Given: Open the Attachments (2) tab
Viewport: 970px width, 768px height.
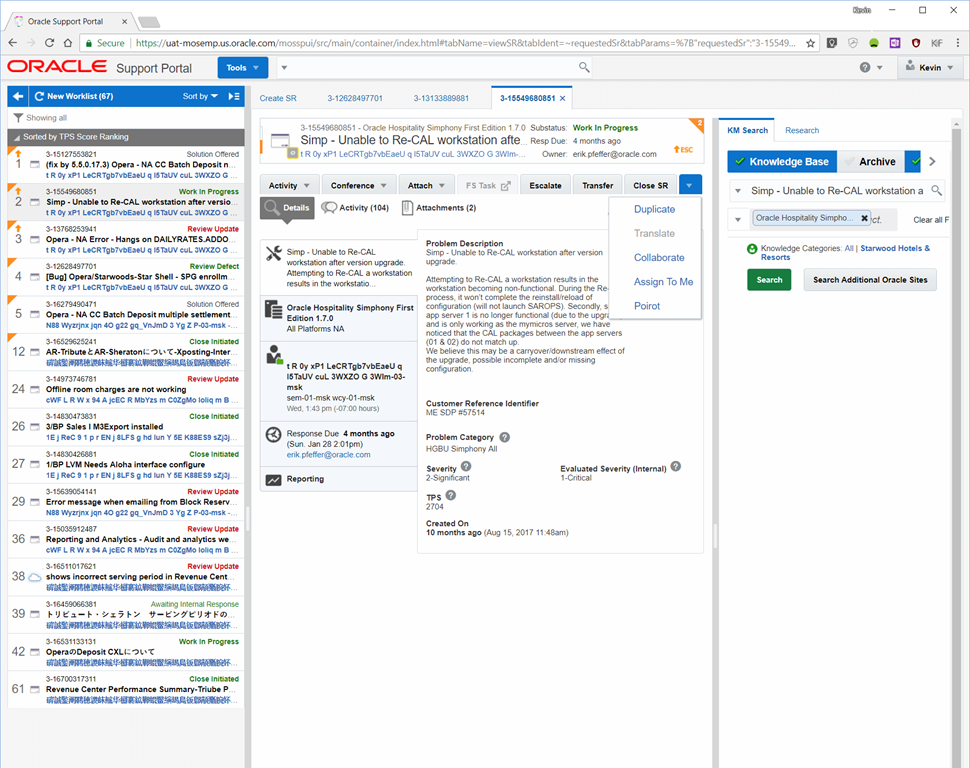Looking at the screenshot, I should [x=439, y=208].
